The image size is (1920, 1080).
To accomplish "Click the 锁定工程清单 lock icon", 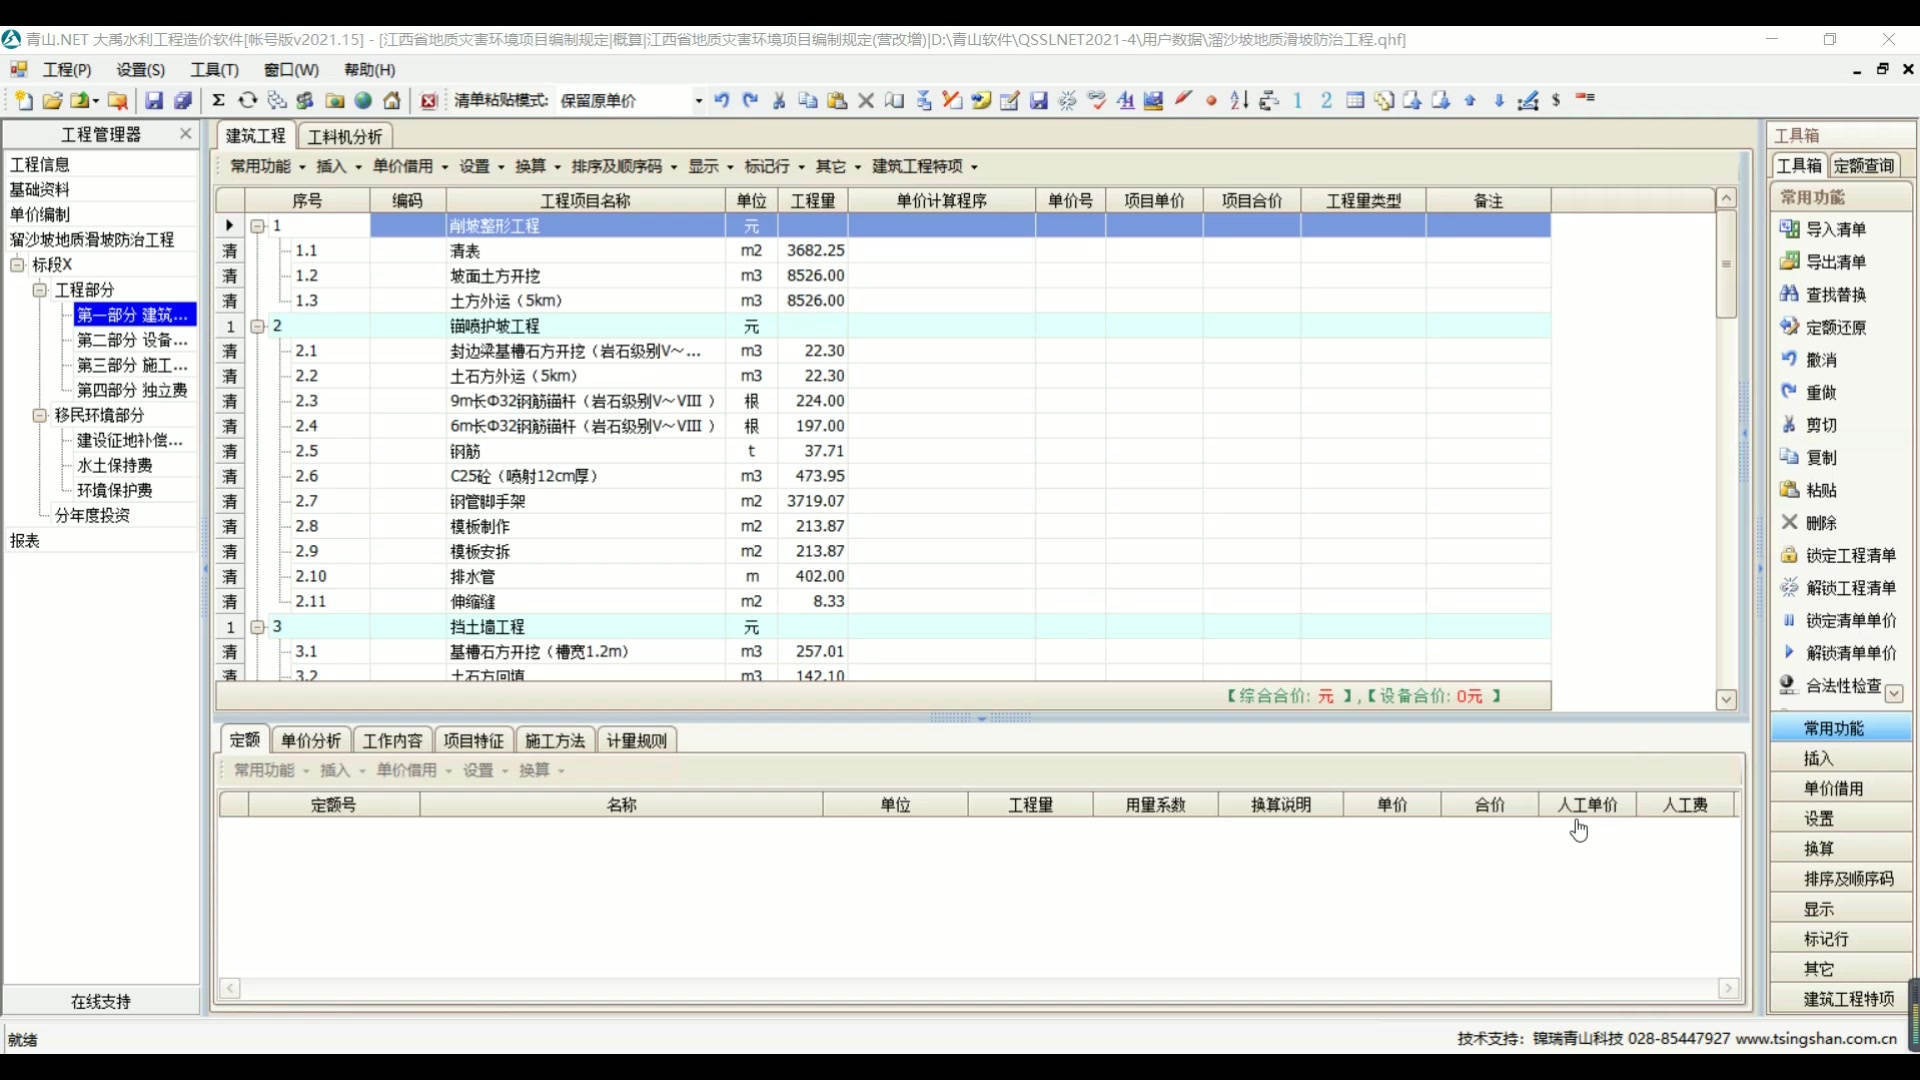I will (x=1790, y=555).
